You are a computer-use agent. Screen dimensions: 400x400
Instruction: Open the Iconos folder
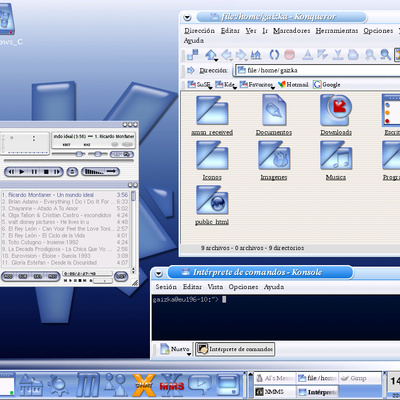tap(212, 161)
